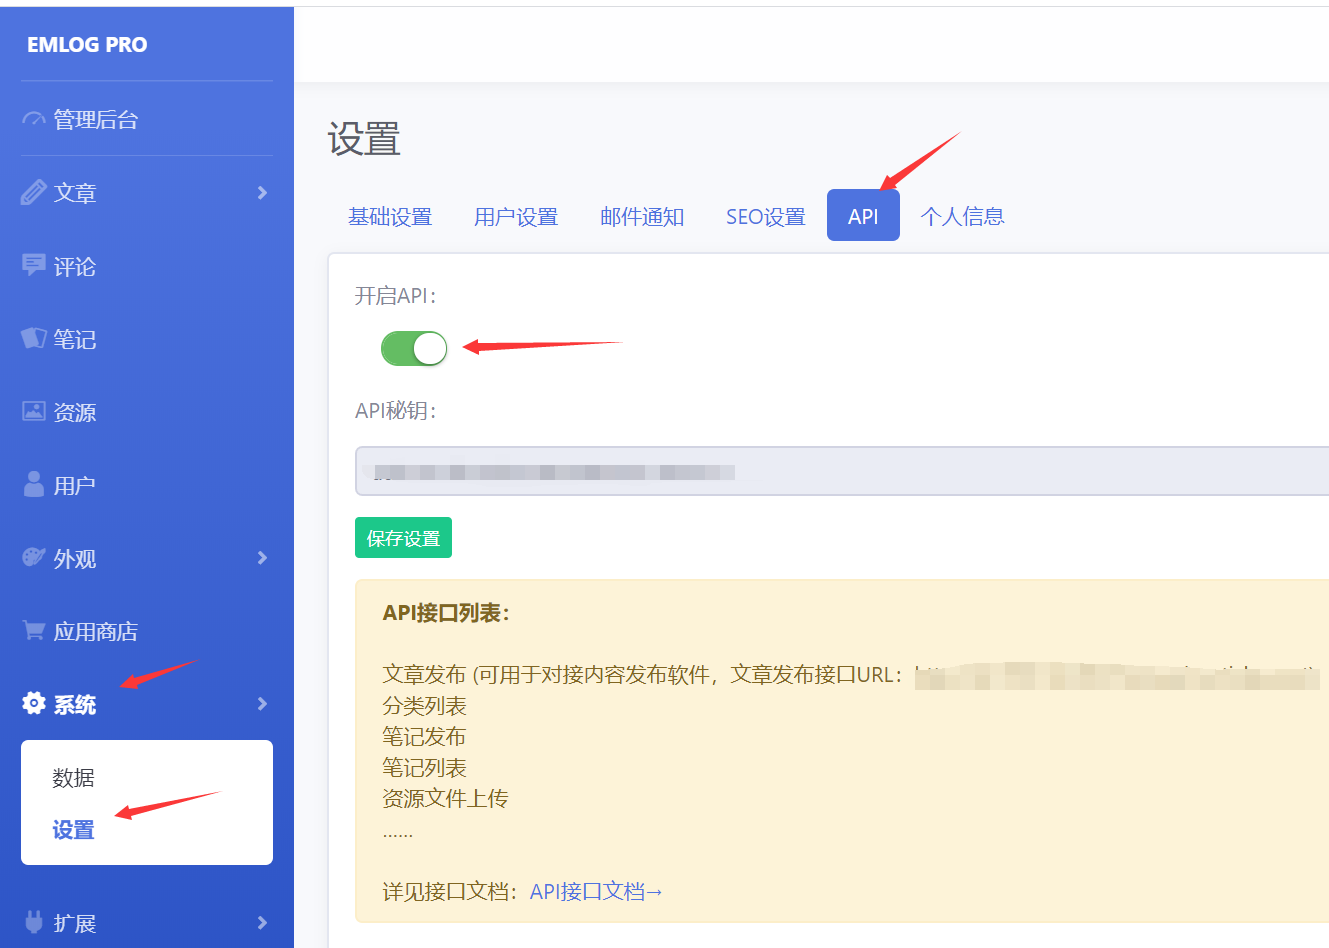Go to 管理后台 in the sidebar
This screenshot has width=1329, height=948.
96,120
